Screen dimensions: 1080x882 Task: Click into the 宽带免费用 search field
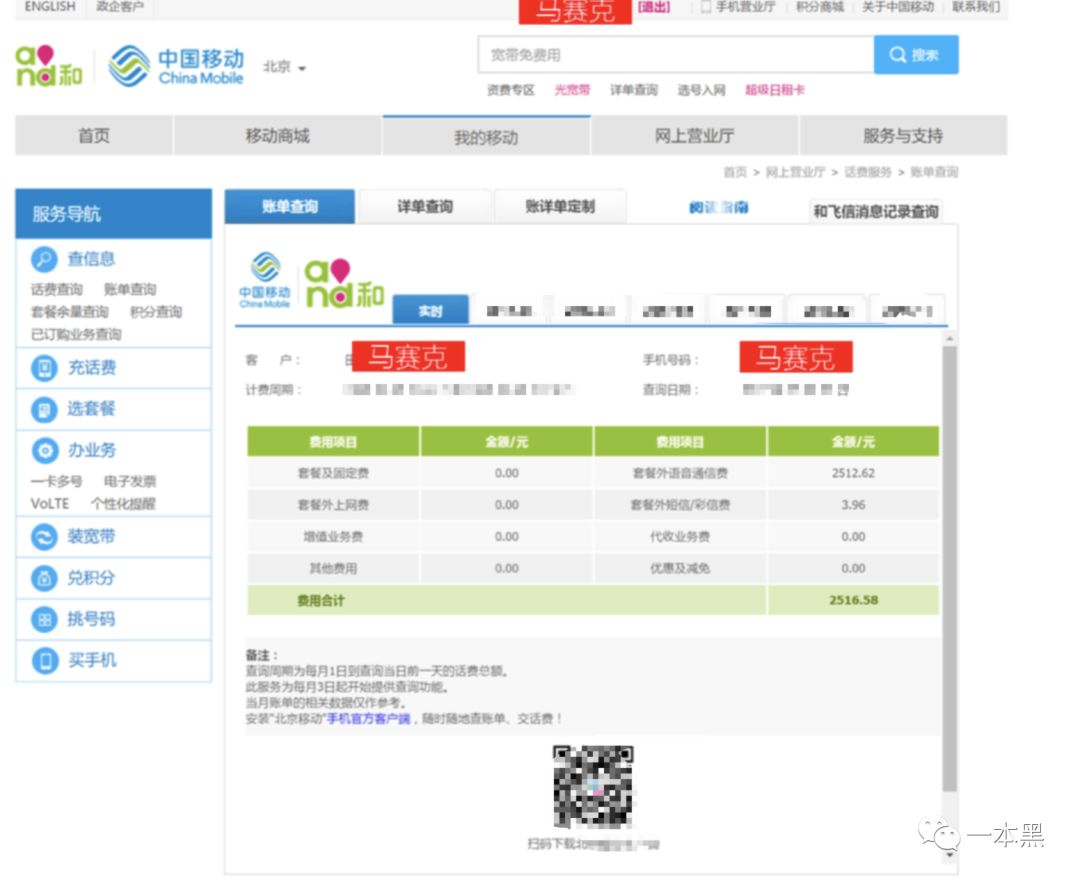(x=676, y=54)
